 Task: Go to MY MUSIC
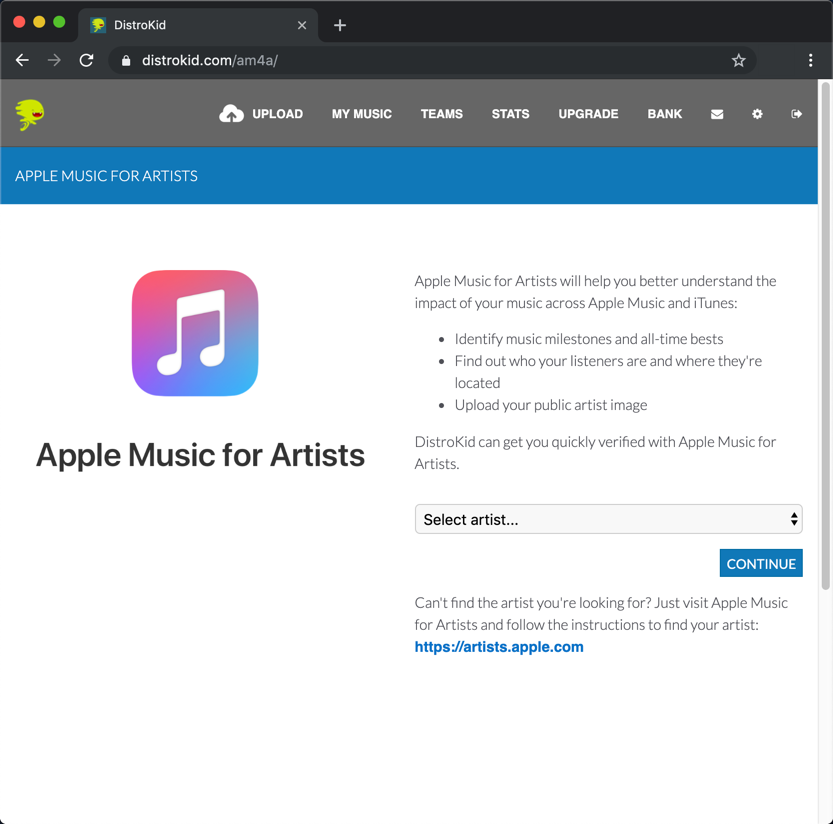click(362, 114)
